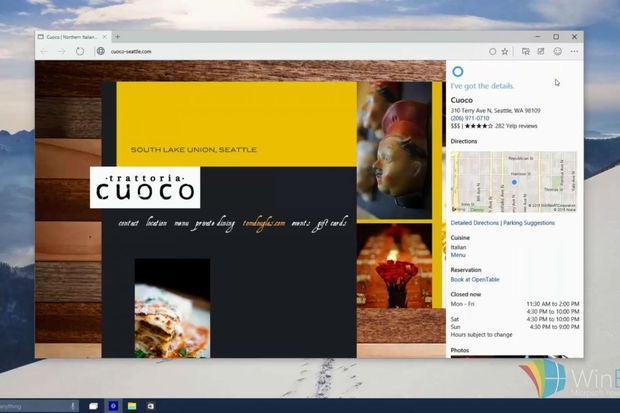The height and width of the screenshot is (413, 620).
Task: Open a new tab with plus button
Action: point(117,37)
